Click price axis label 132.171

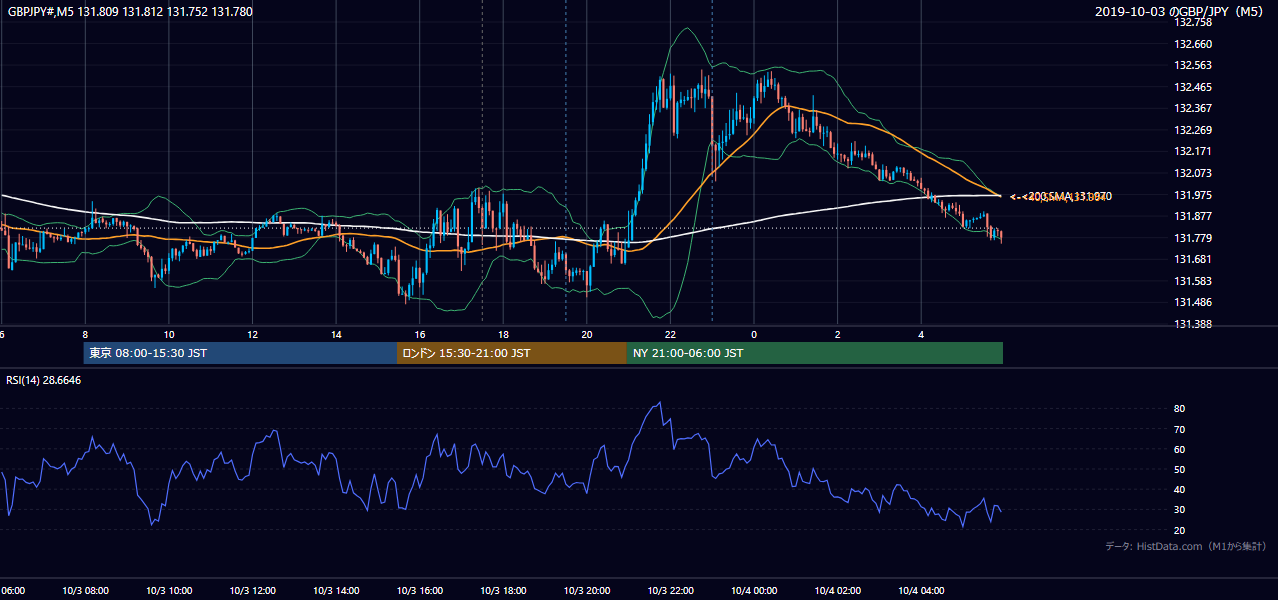[1192, 152]
